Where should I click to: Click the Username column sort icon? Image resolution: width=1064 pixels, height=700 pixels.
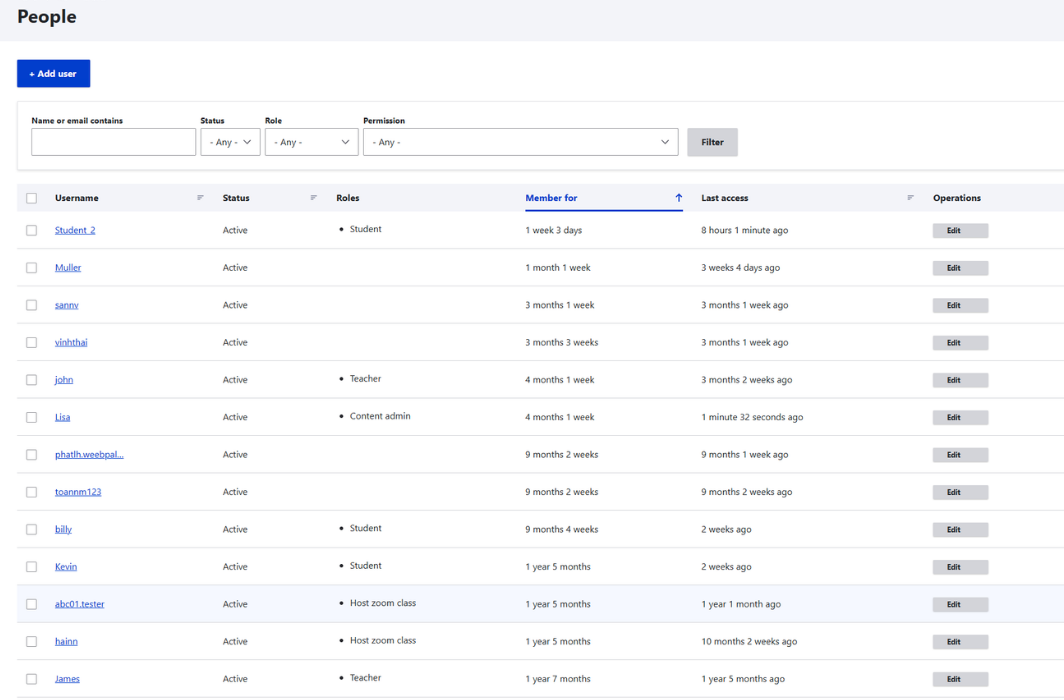(200, 198)
